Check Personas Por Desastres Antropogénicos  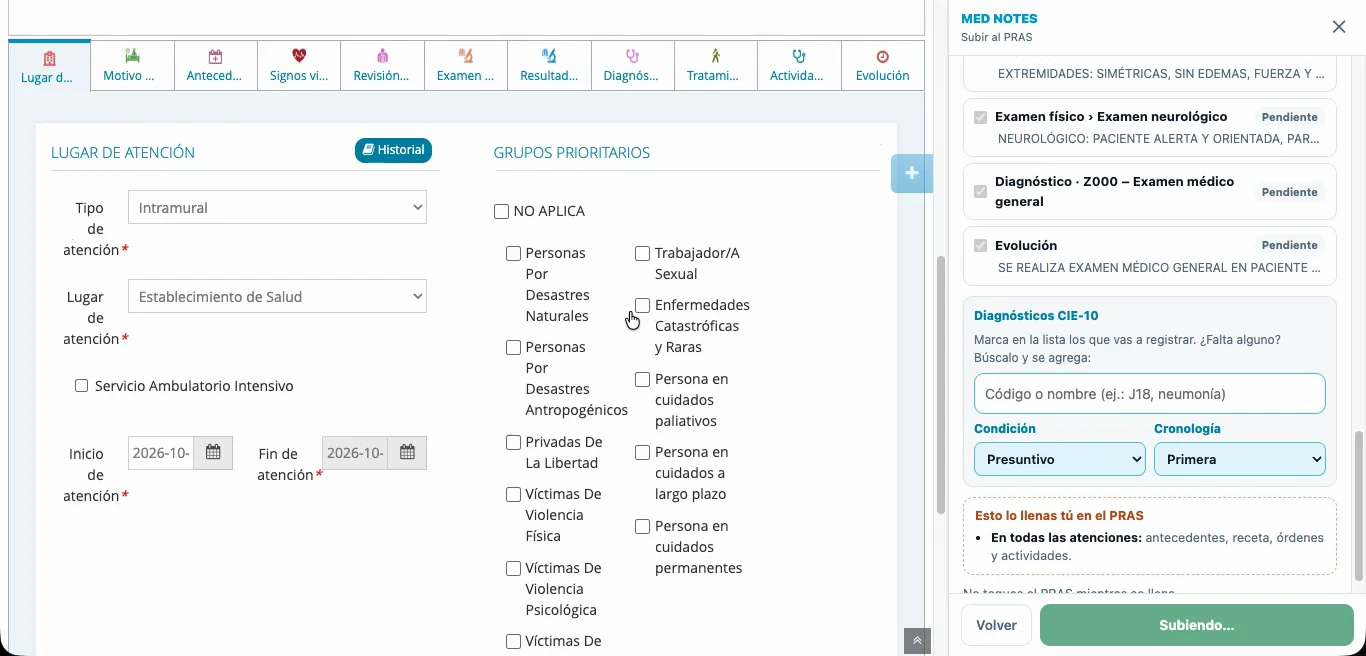click(x=513, y=348)
